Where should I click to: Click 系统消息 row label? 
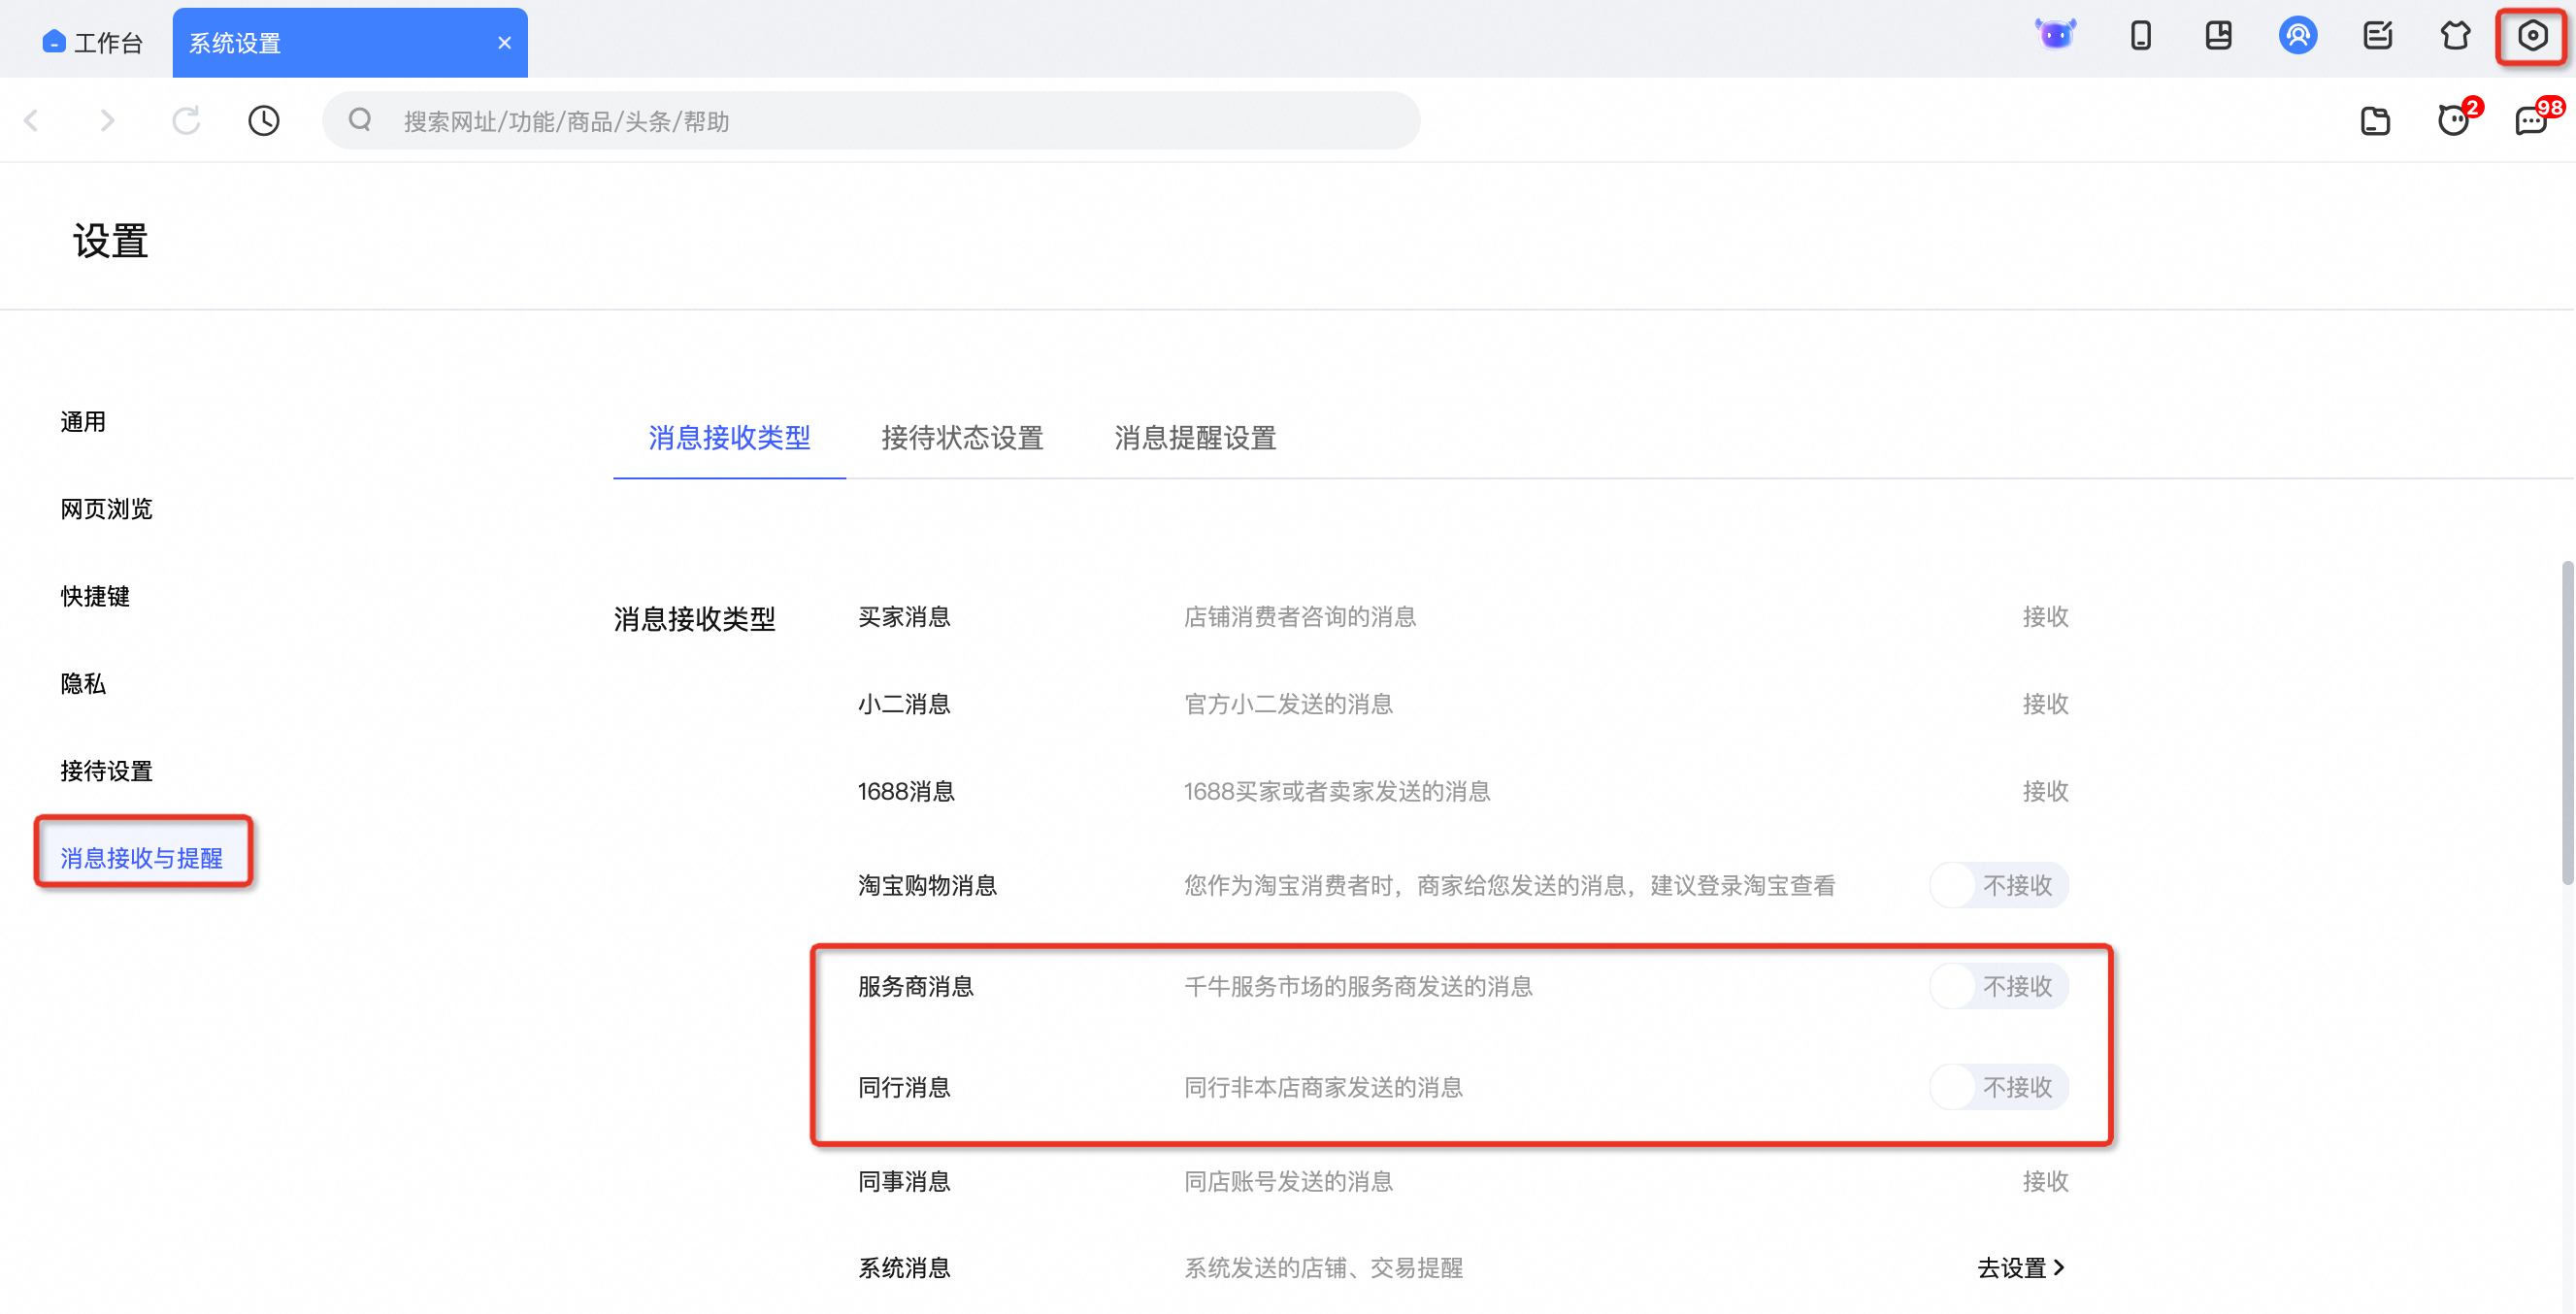[904, 1269]
